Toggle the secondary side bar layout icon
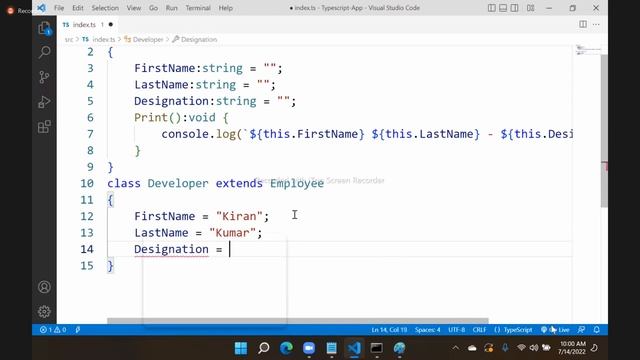 tap(514, 8)
